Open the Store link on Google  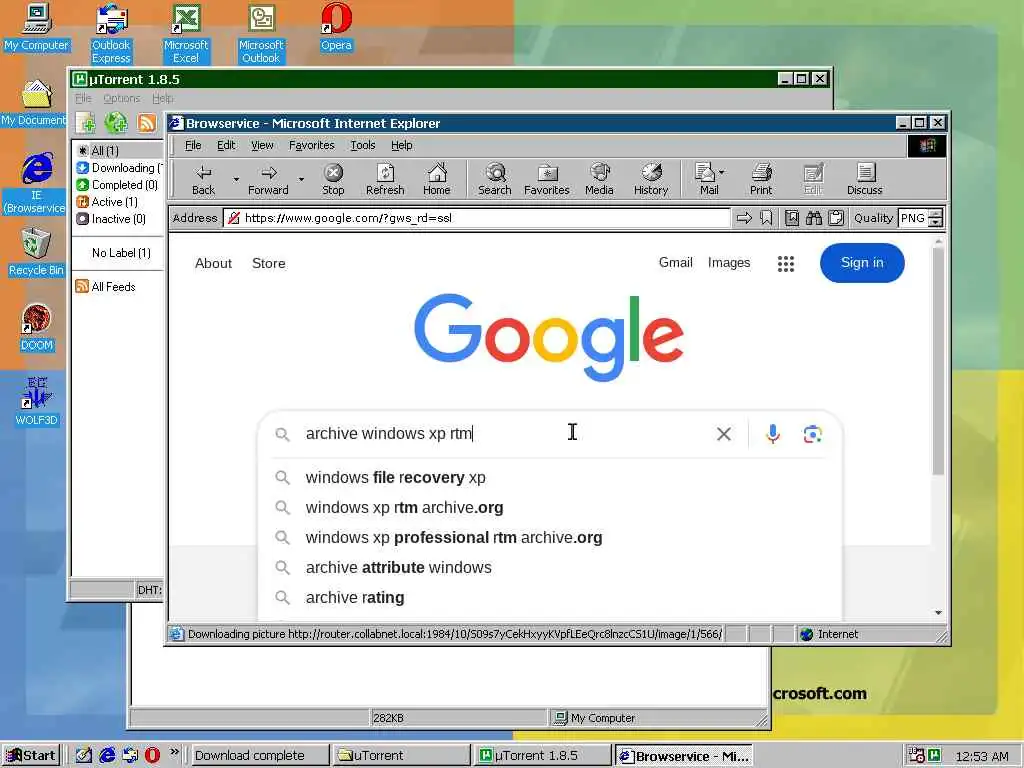click(268, 263)
